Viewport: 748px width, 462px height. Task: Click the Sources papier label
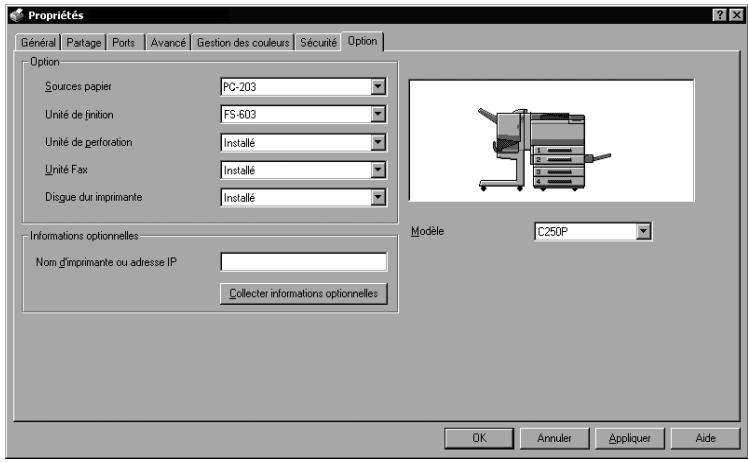78,86
